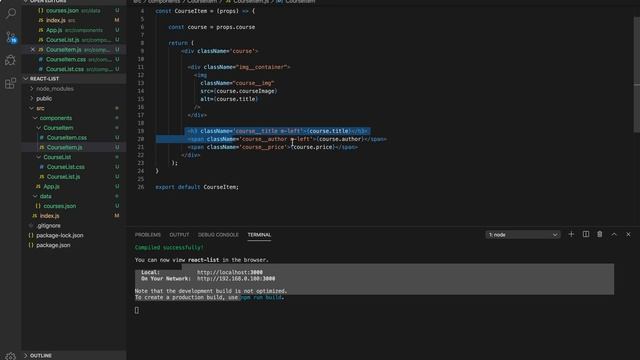Image resolution: width=640 pixels, height=360 pixels.
Task: Open CourseItem.css in the file tree
Action: tap(74, 138)
